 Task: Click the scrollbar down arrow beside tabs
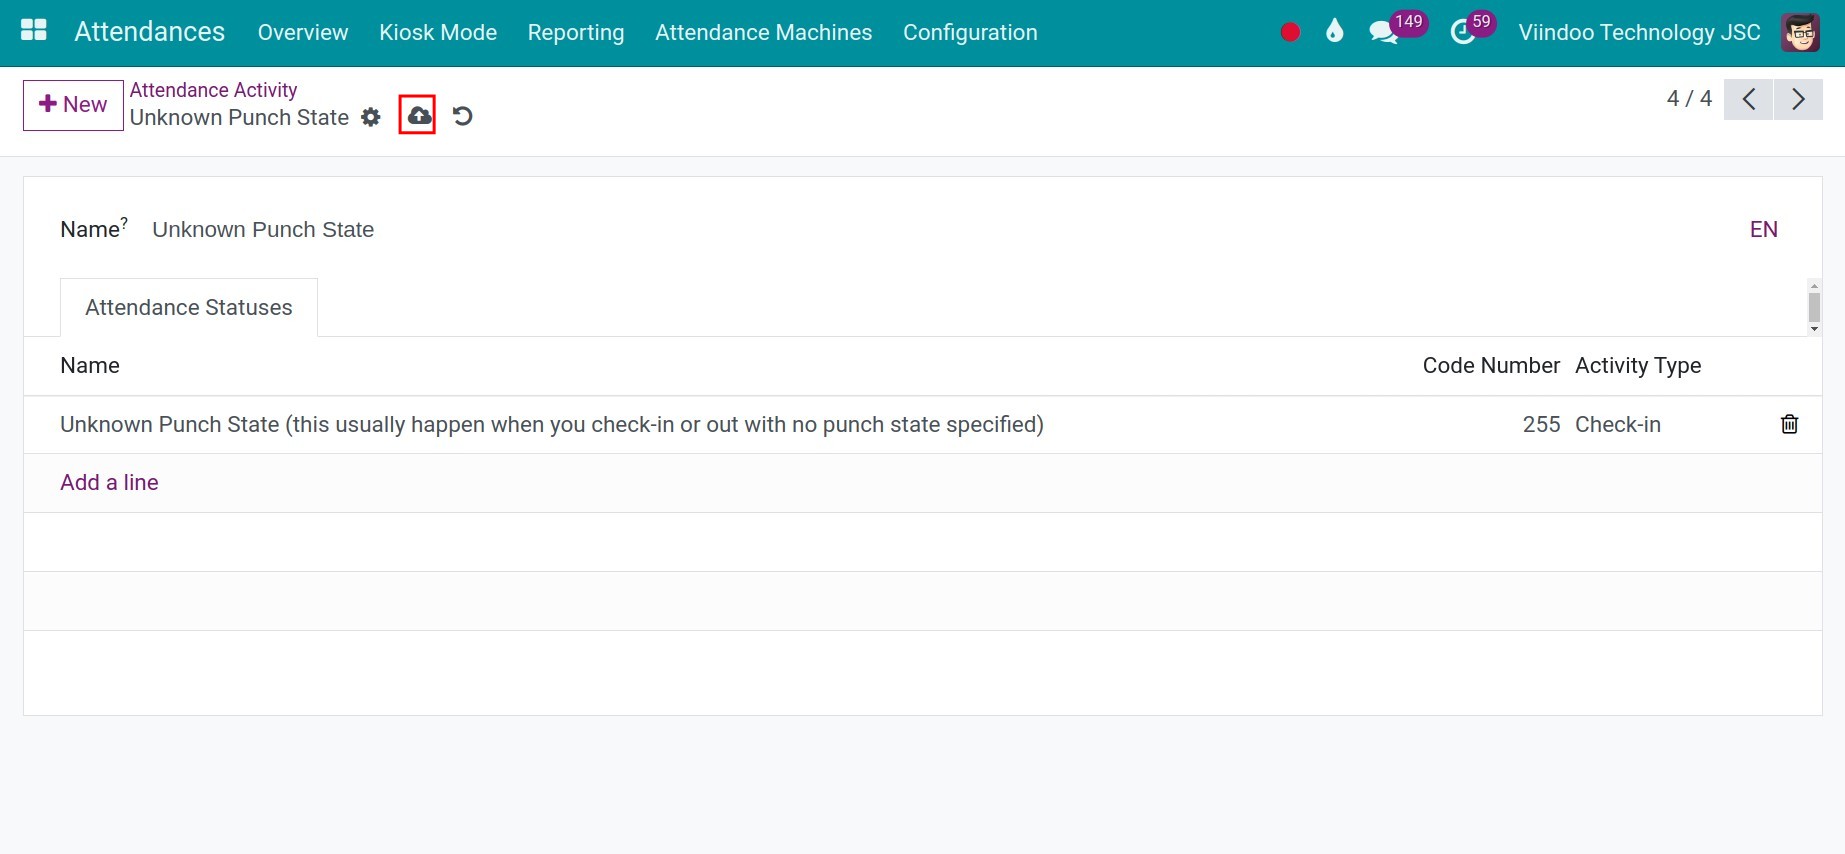coord(1814,329)
